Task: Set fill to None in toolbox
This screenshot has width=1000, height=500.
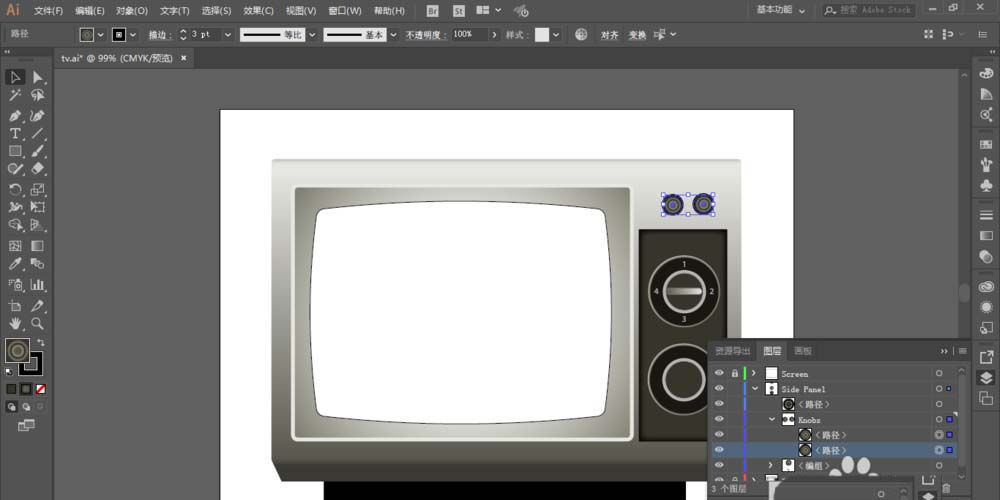Action: tap(40, 389)
